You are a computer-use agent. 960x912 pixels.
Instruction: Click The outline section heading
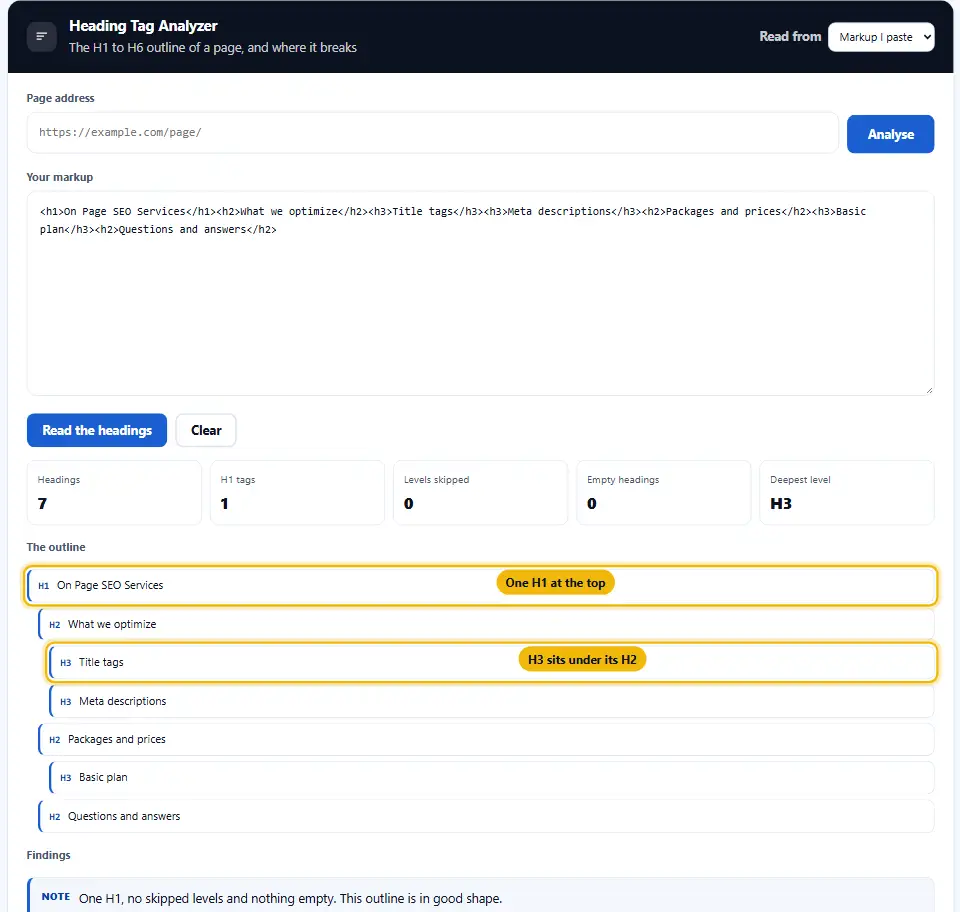click(56, 547)
